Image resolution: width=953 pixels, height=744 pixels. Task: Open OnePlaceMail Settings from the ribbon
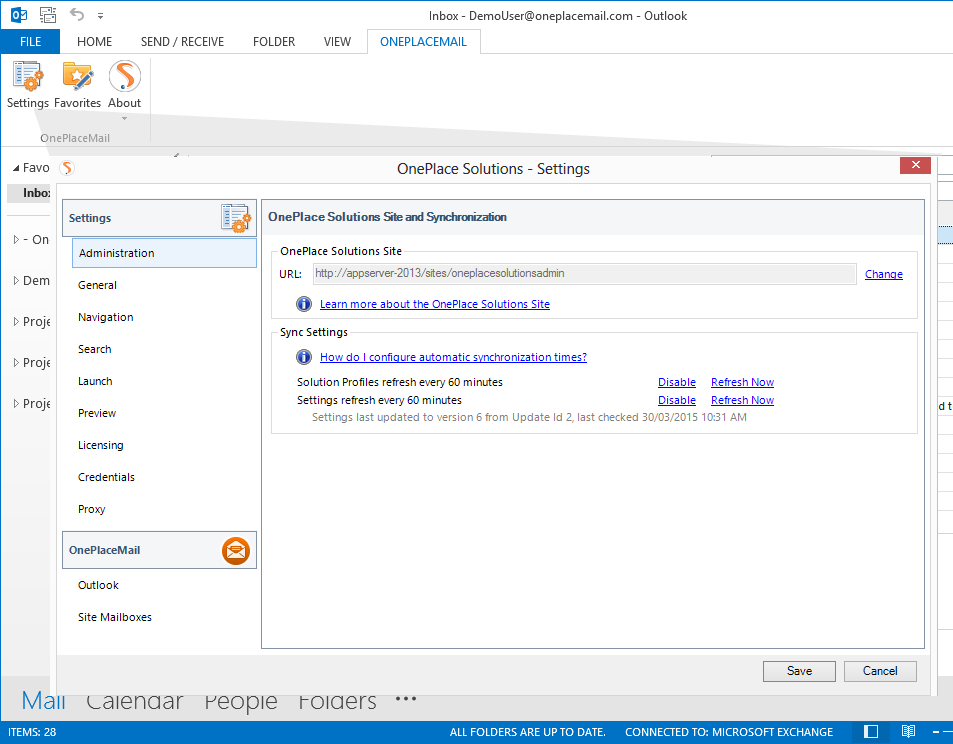pos(27,85)
